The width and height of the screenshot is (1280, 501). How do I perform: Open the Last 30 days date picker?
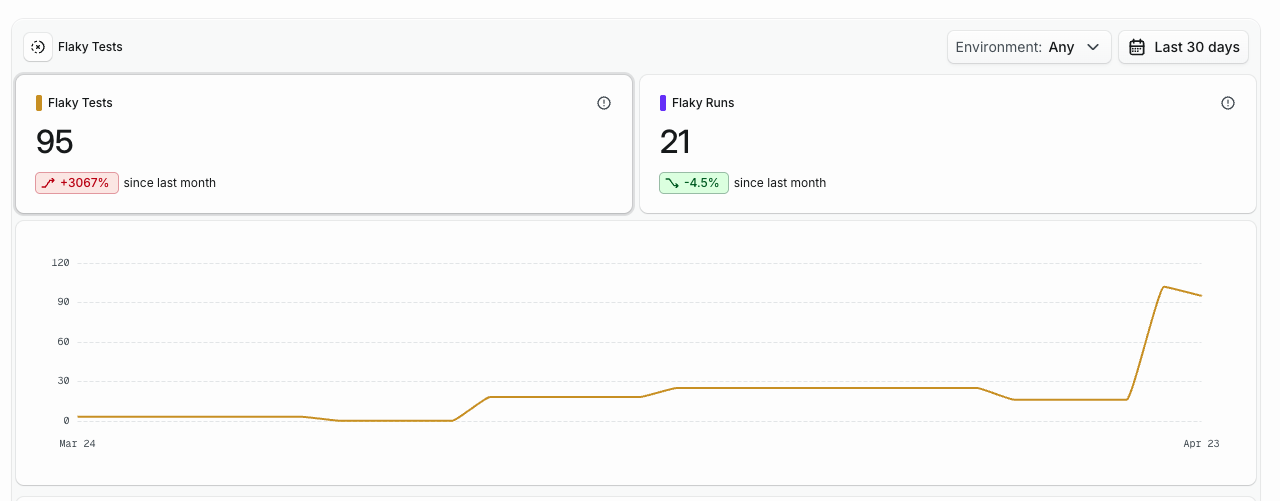(1184, 47)
